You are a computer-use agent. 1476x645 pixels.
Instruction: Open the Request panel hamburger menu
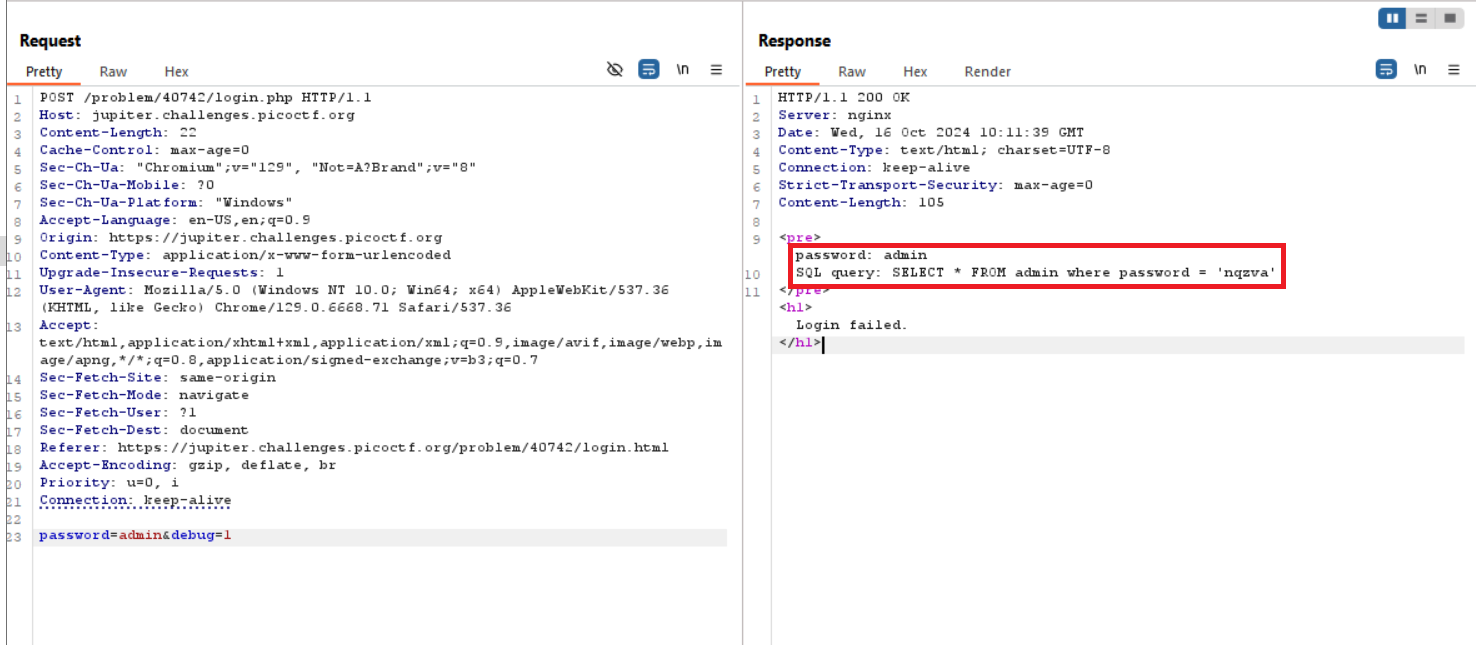click(716, 70)
